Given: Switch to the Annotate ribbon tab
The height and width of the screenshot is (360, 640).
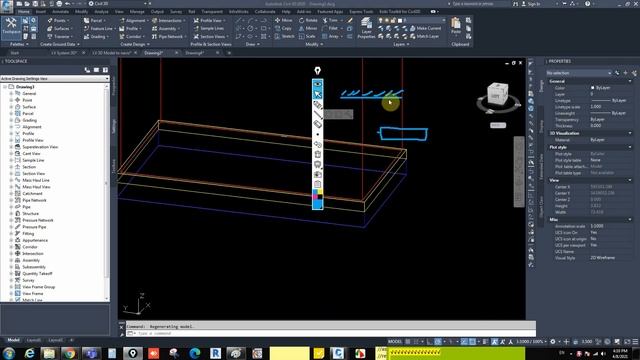Looking at the screenshot, I should coord(60,12).
